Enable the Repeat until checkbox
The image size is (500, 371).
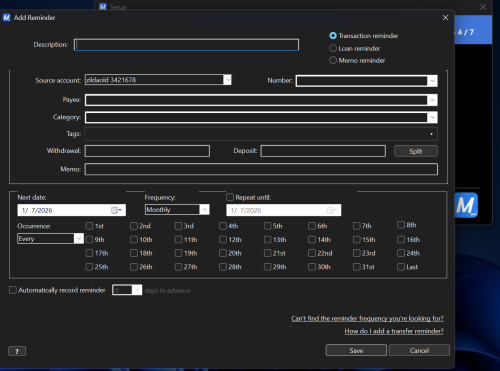click(230, 197)
